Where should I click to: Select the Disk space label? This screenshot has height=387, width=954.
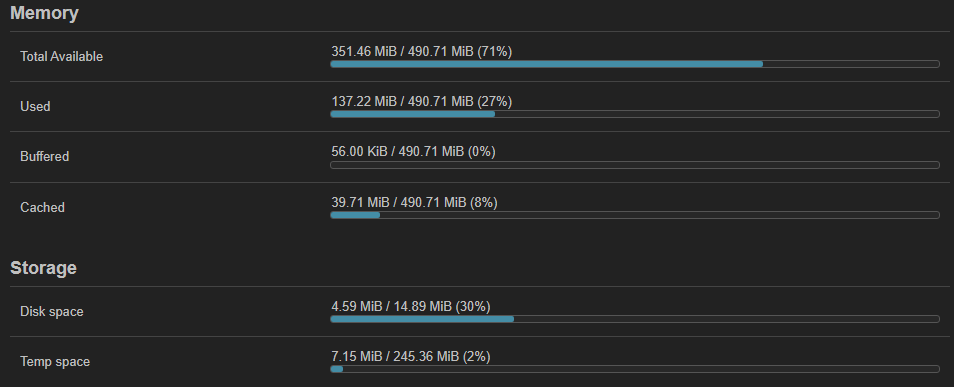[52, 312]
